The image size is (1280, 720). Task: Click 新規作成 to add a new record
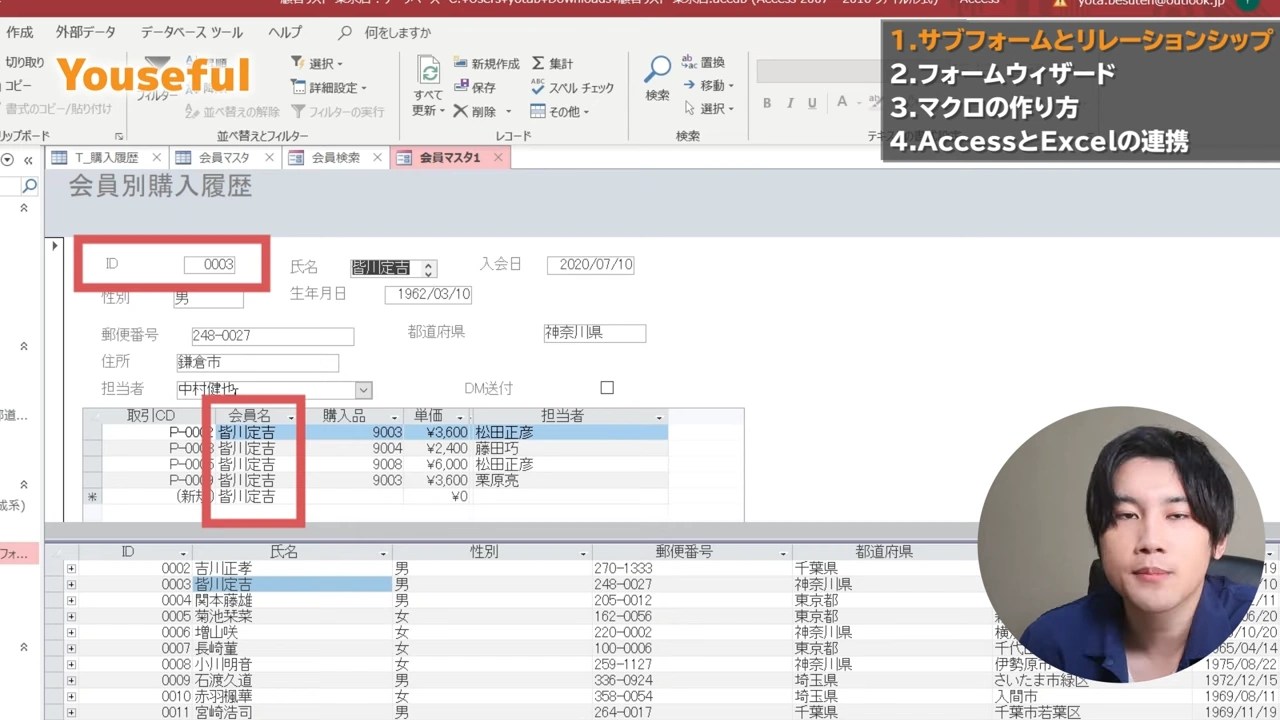pos(486,63)
